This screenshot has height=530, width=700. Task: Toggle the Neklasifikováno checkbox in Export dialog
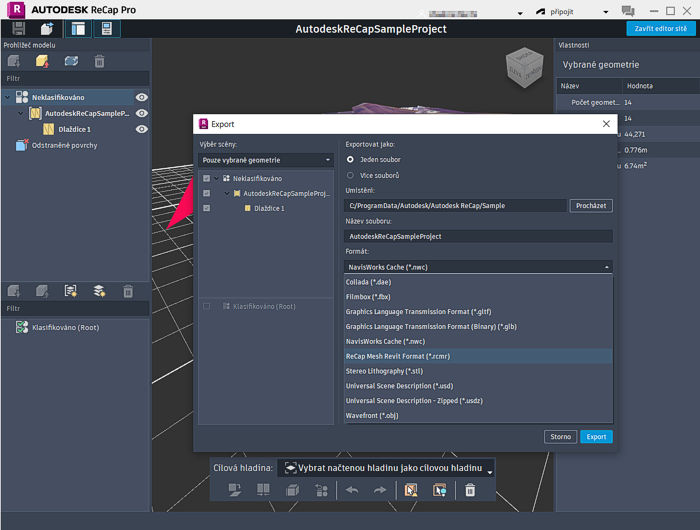coord(206,178)
